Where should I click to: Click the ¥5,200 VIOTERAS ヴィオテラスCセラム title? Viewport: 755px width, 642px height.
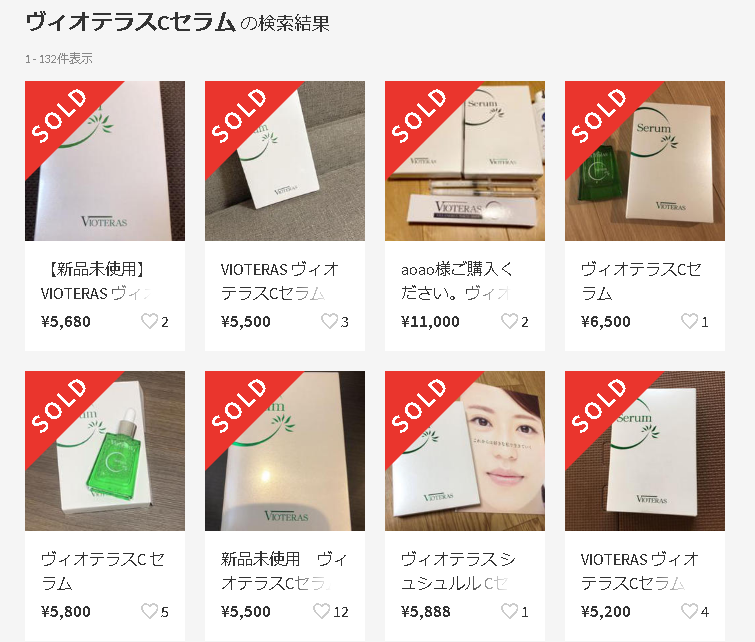tap(639, 571)
